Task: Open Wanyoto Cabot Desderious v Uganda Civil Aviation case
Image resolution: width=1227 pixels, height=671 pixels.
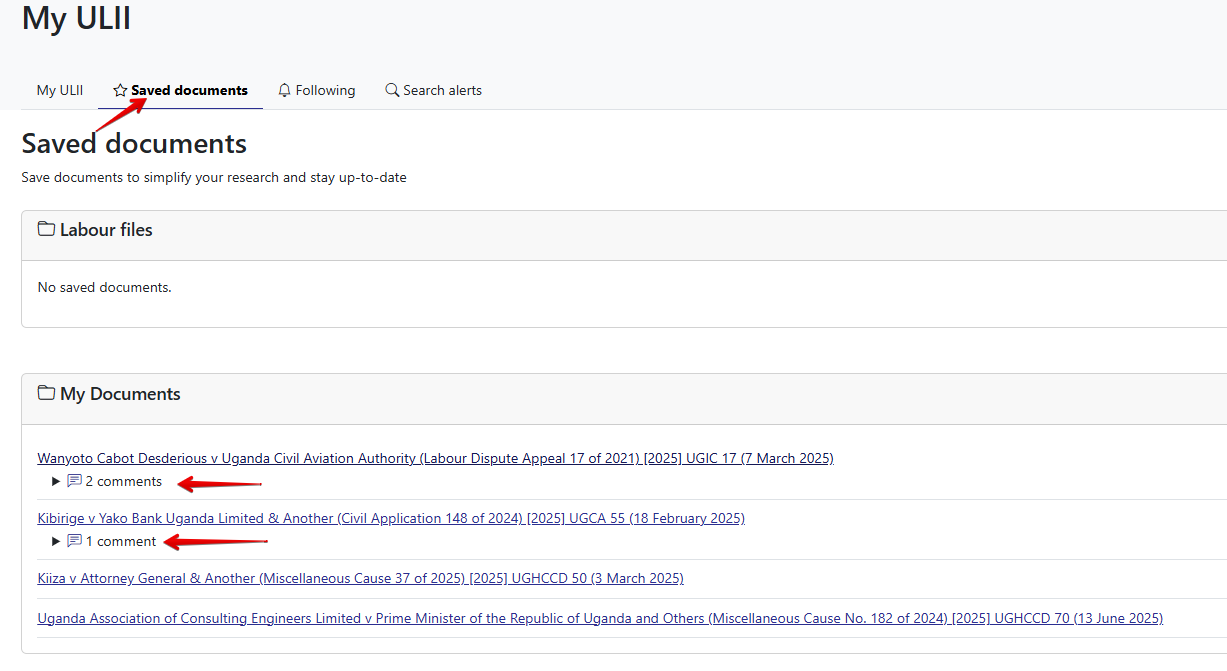Action: (435, 459)
